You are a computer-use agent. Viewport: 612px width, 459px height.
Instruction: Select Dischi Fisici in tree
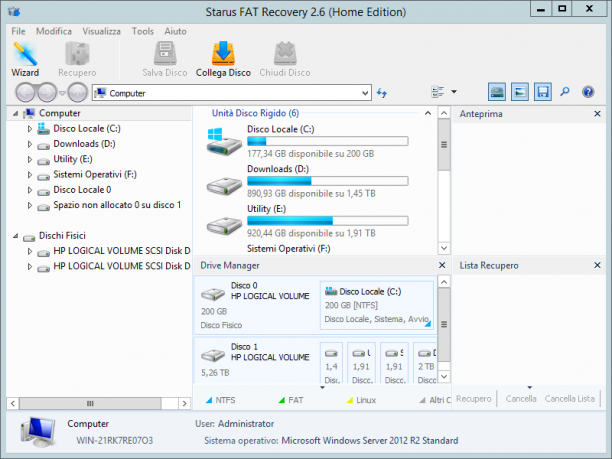[62, 235]
